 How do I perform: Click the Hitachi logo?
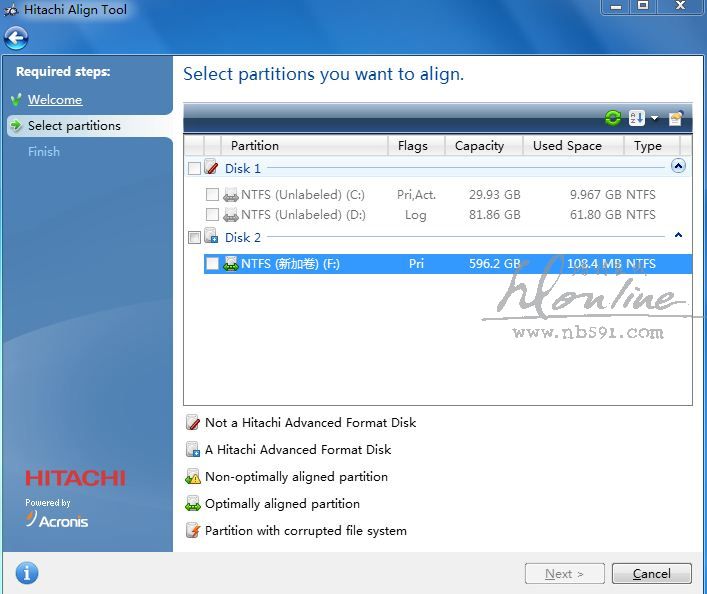pyautogui.click(x=75, y=478)
